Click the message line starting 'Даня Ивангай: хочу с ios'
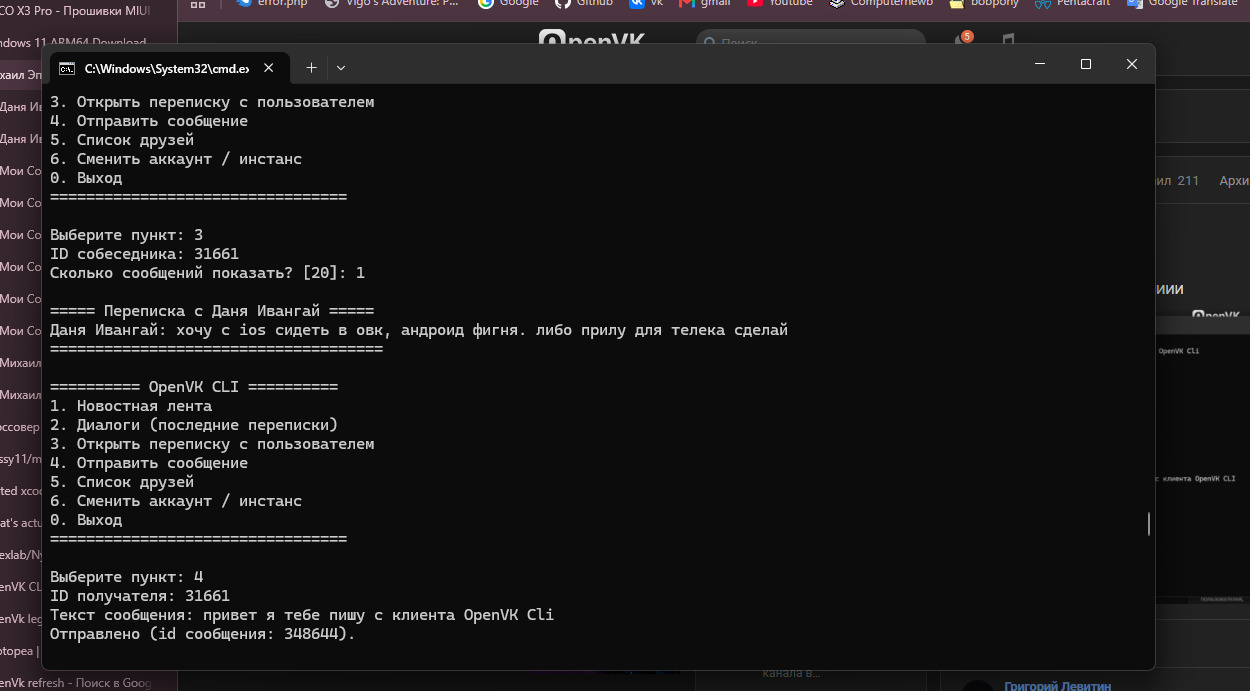 click(419, 330)
